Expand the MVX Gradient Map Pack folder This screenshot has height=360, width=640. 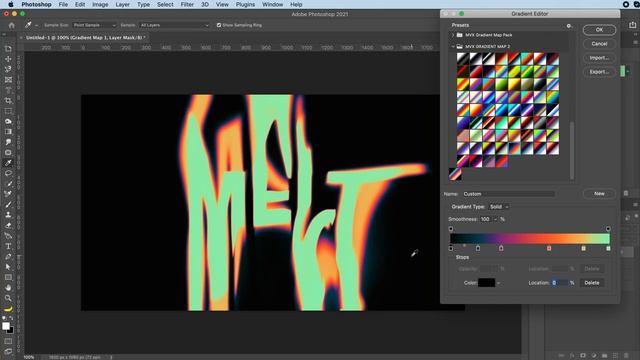pos(453,35)
